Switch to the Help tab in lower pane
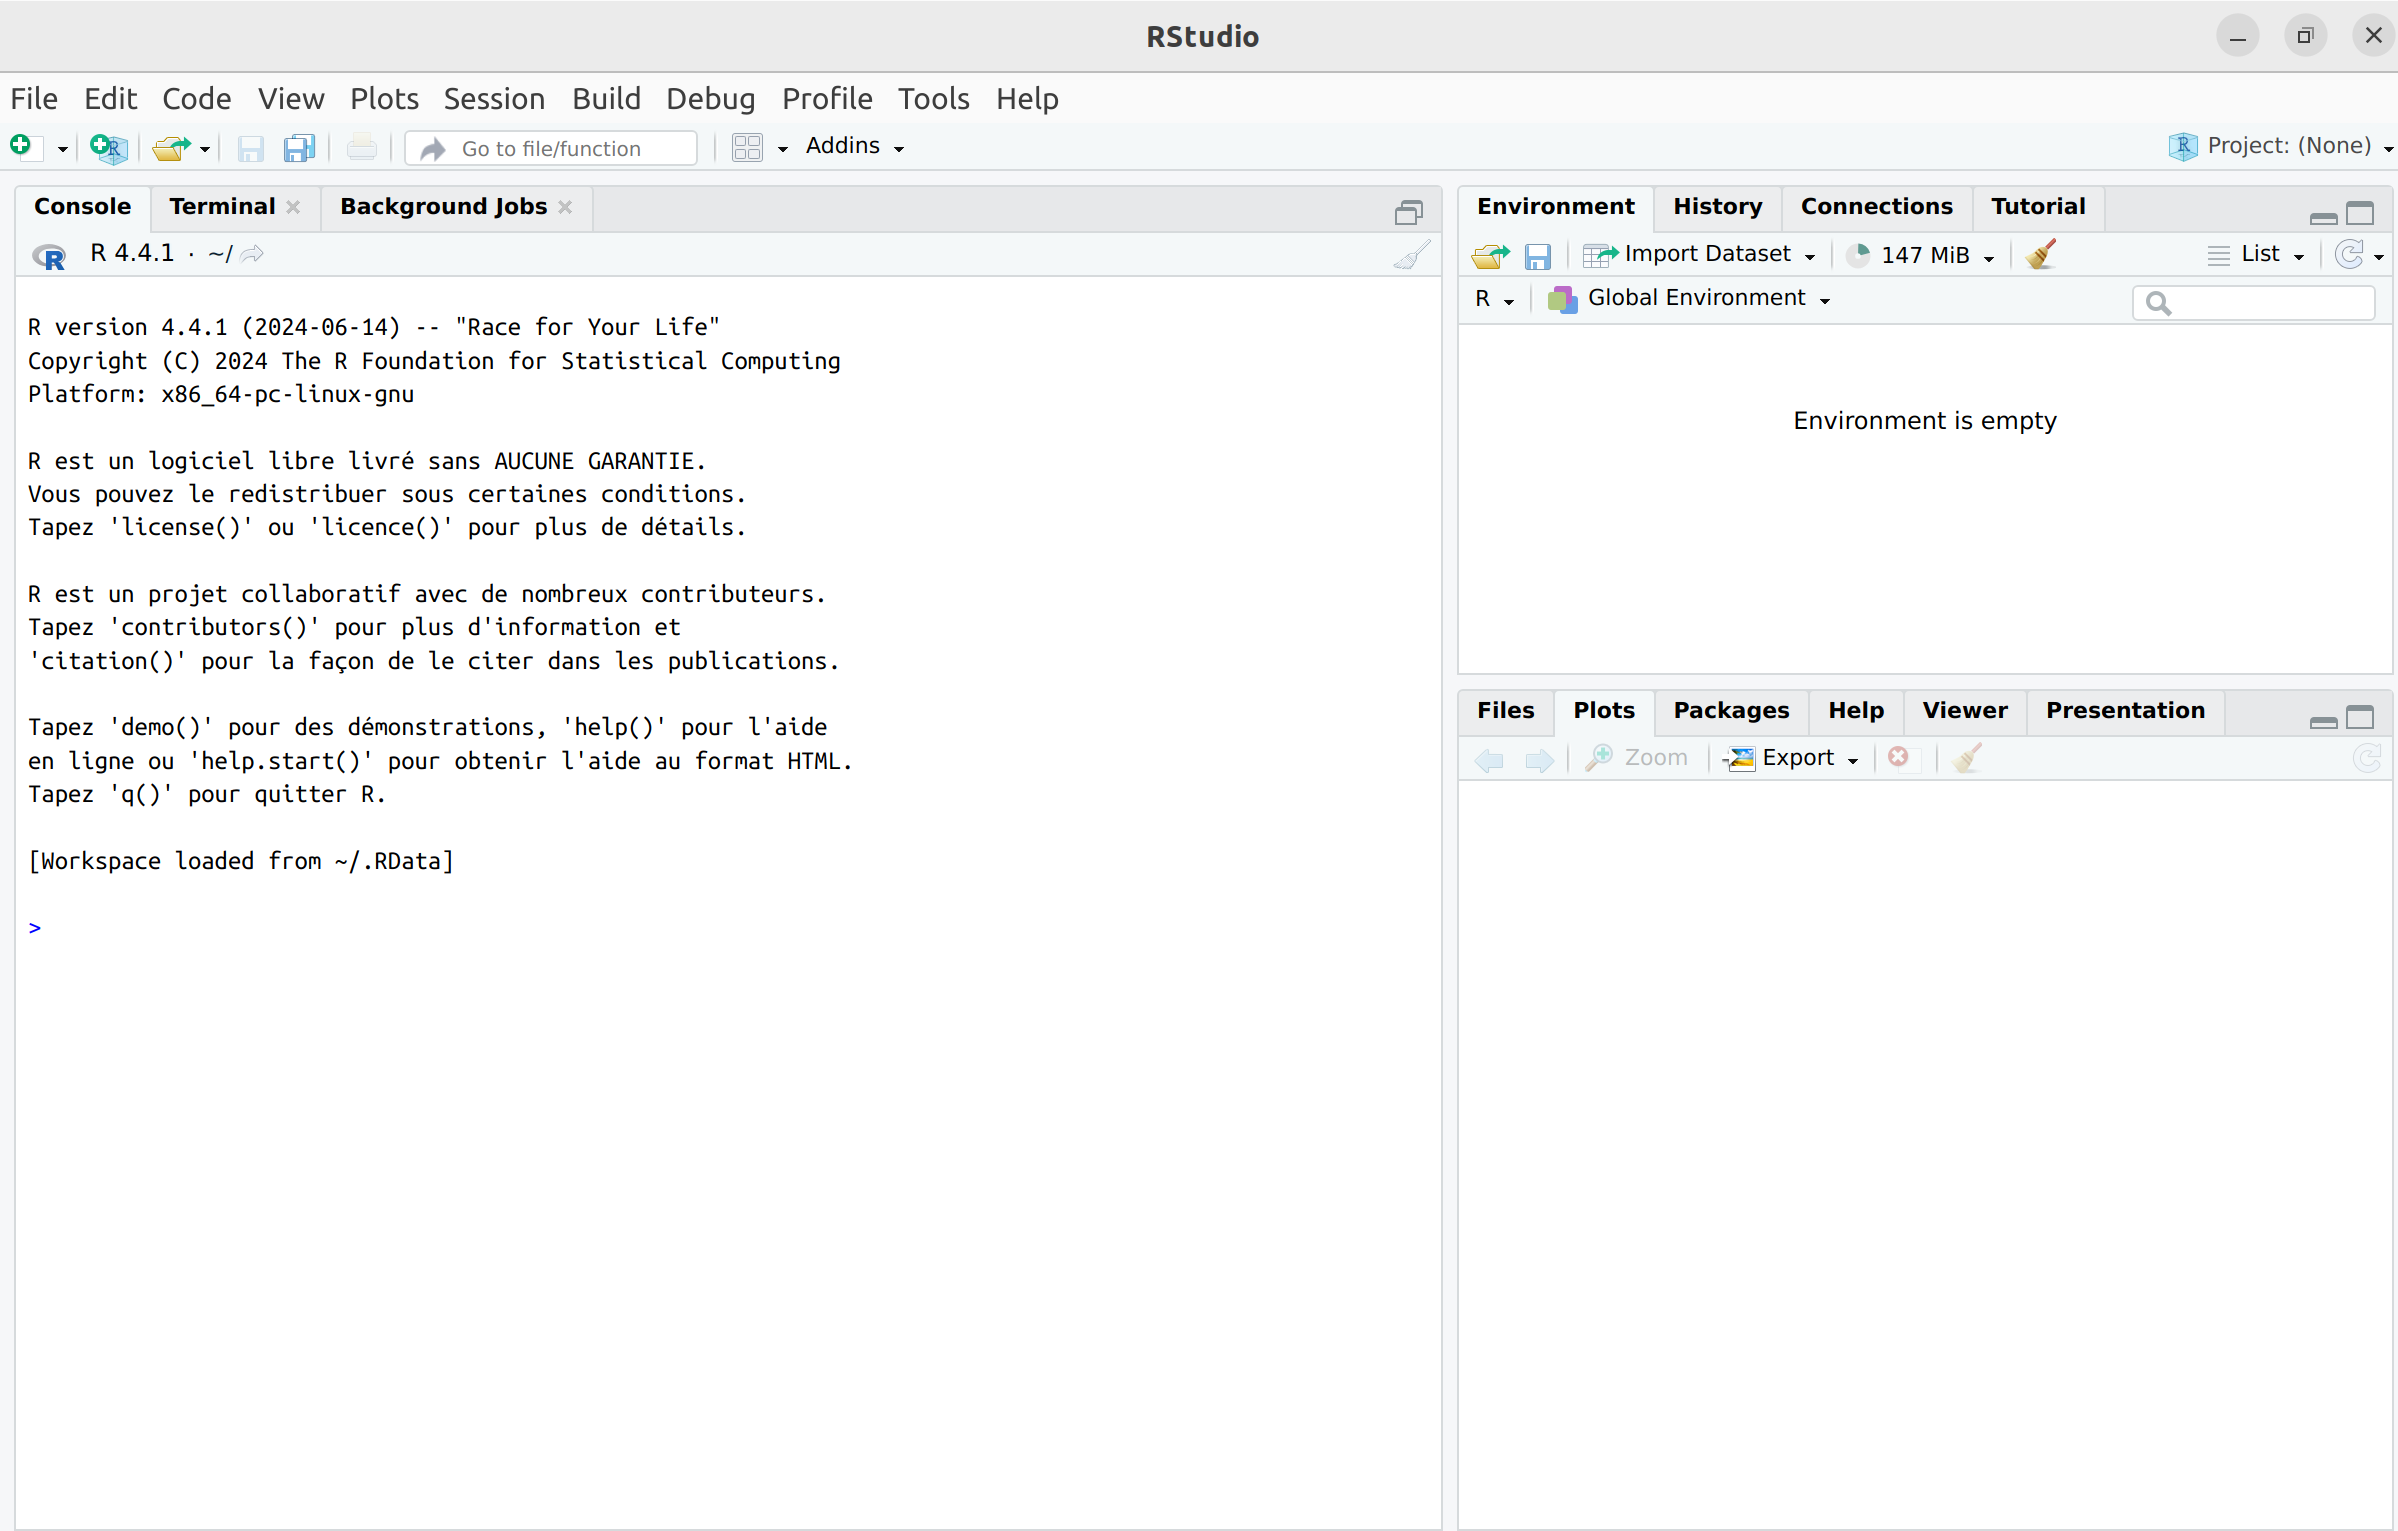2398x1531 pixels. point(1856,711)
